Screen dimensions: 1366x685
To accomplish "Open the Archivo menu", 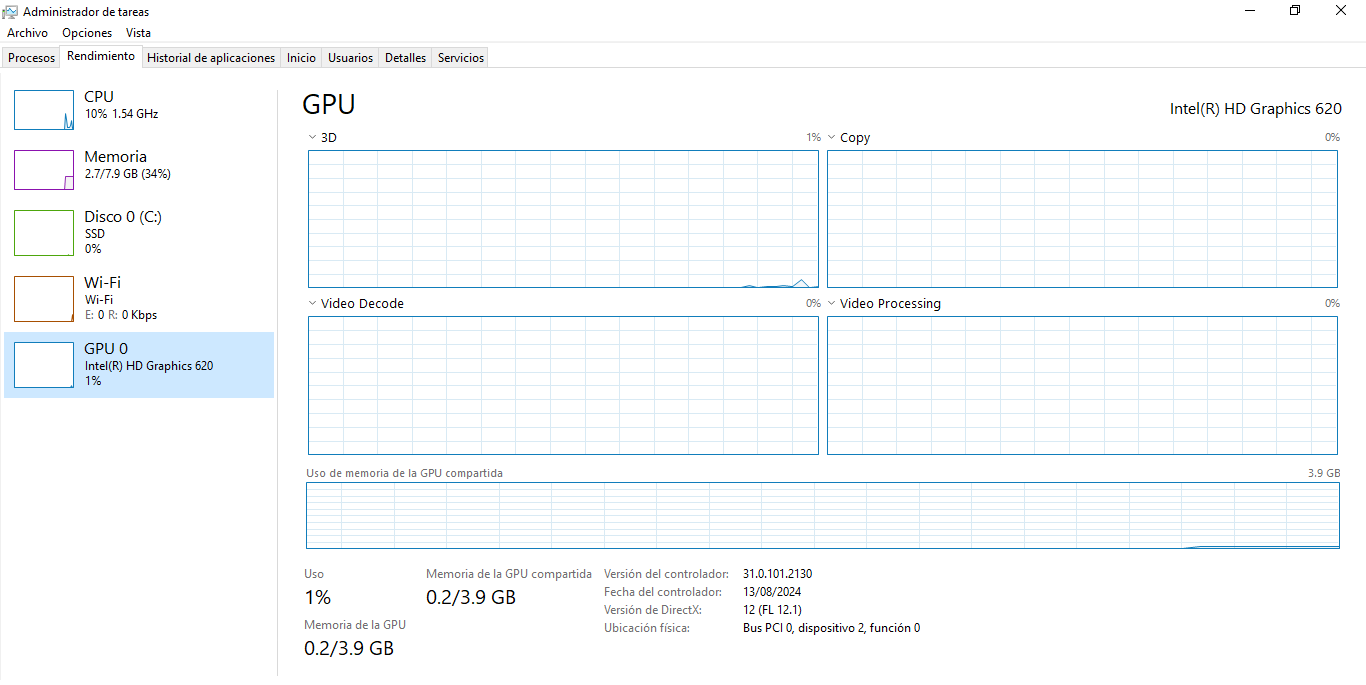I will (x=27, y=33).
